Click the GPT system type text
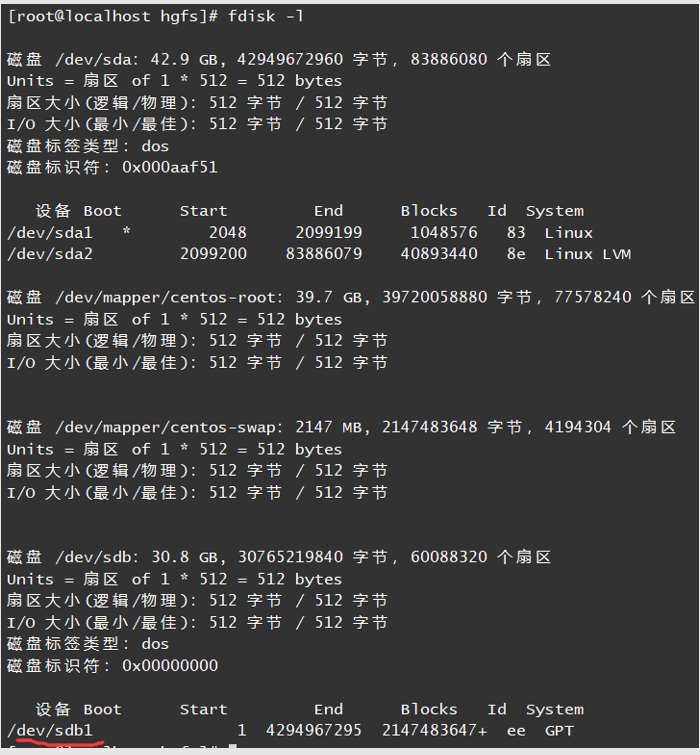This screenshot has height=755, width=700. tap(559, 731)
